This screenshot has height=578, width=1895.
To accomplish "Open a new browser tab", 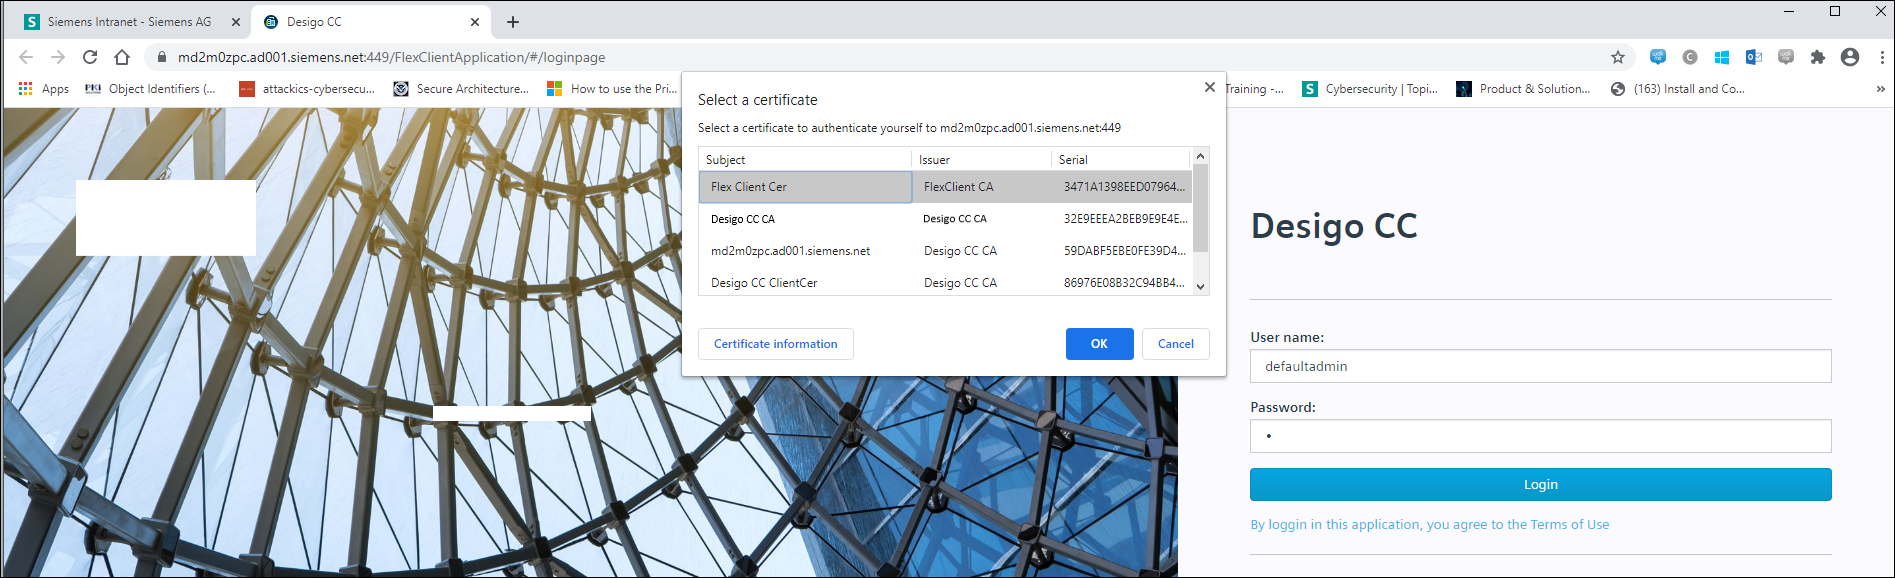I will coord(513,22).
